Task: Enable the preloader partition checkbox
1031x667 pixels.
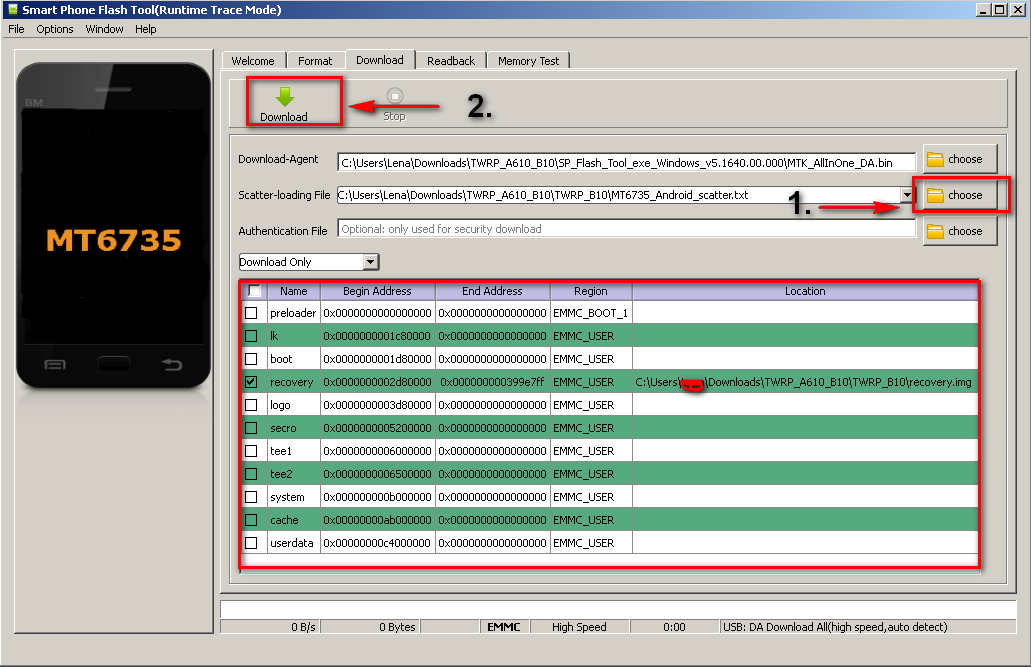Action: tap(251, 313)
